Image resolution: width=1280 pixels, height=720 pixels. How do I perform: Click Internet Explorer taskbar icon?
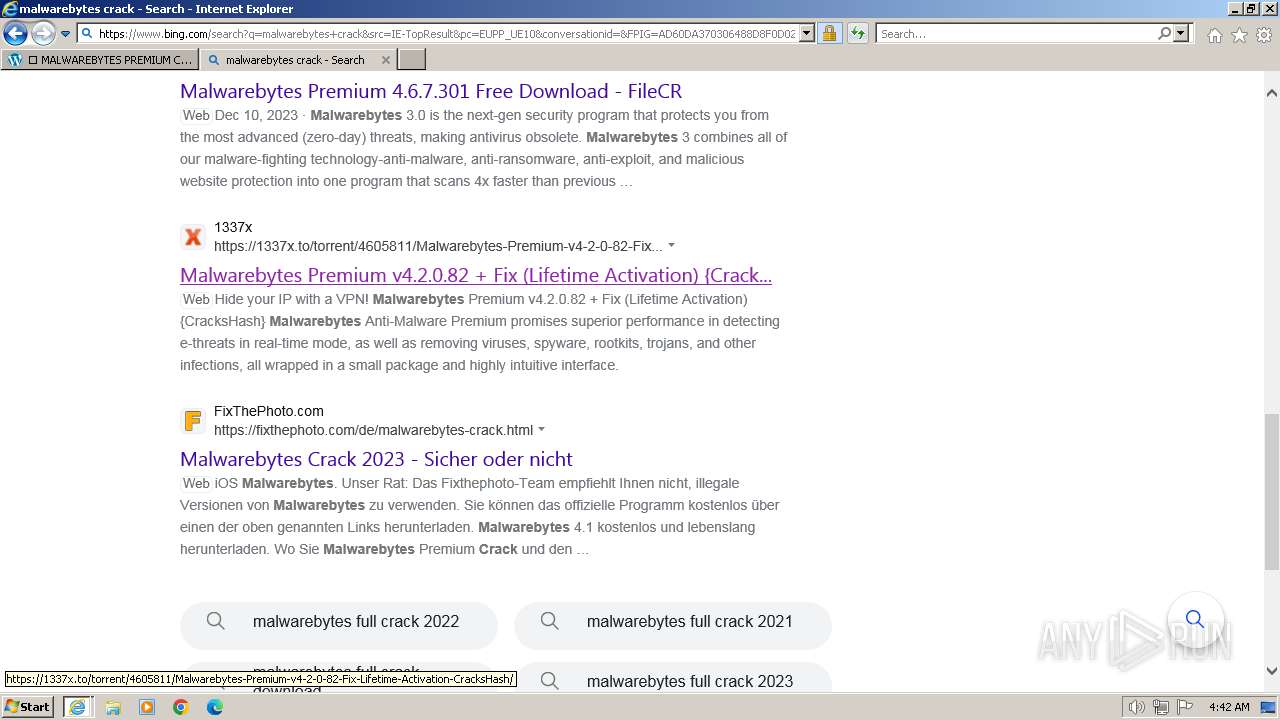click(x=77, y=707)
